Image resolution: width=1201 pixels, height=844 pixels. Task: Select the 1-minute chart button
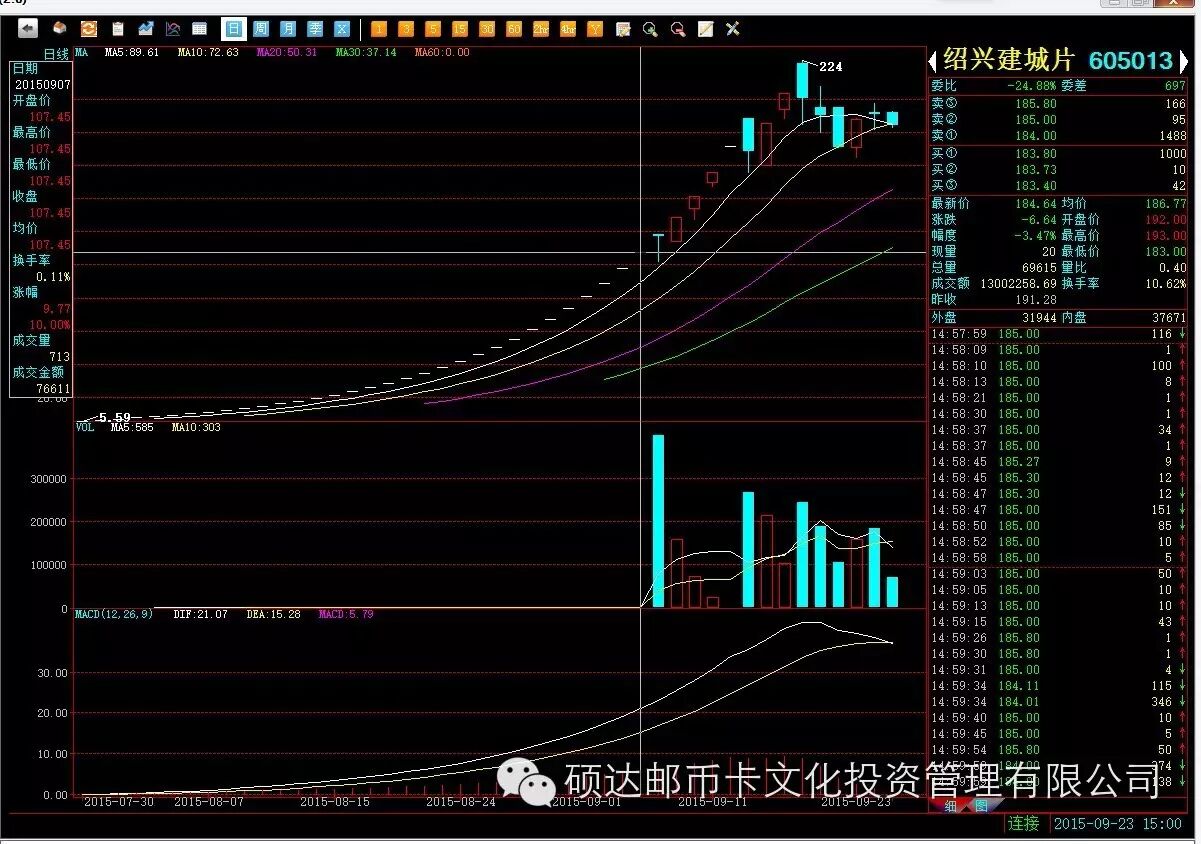379,29
